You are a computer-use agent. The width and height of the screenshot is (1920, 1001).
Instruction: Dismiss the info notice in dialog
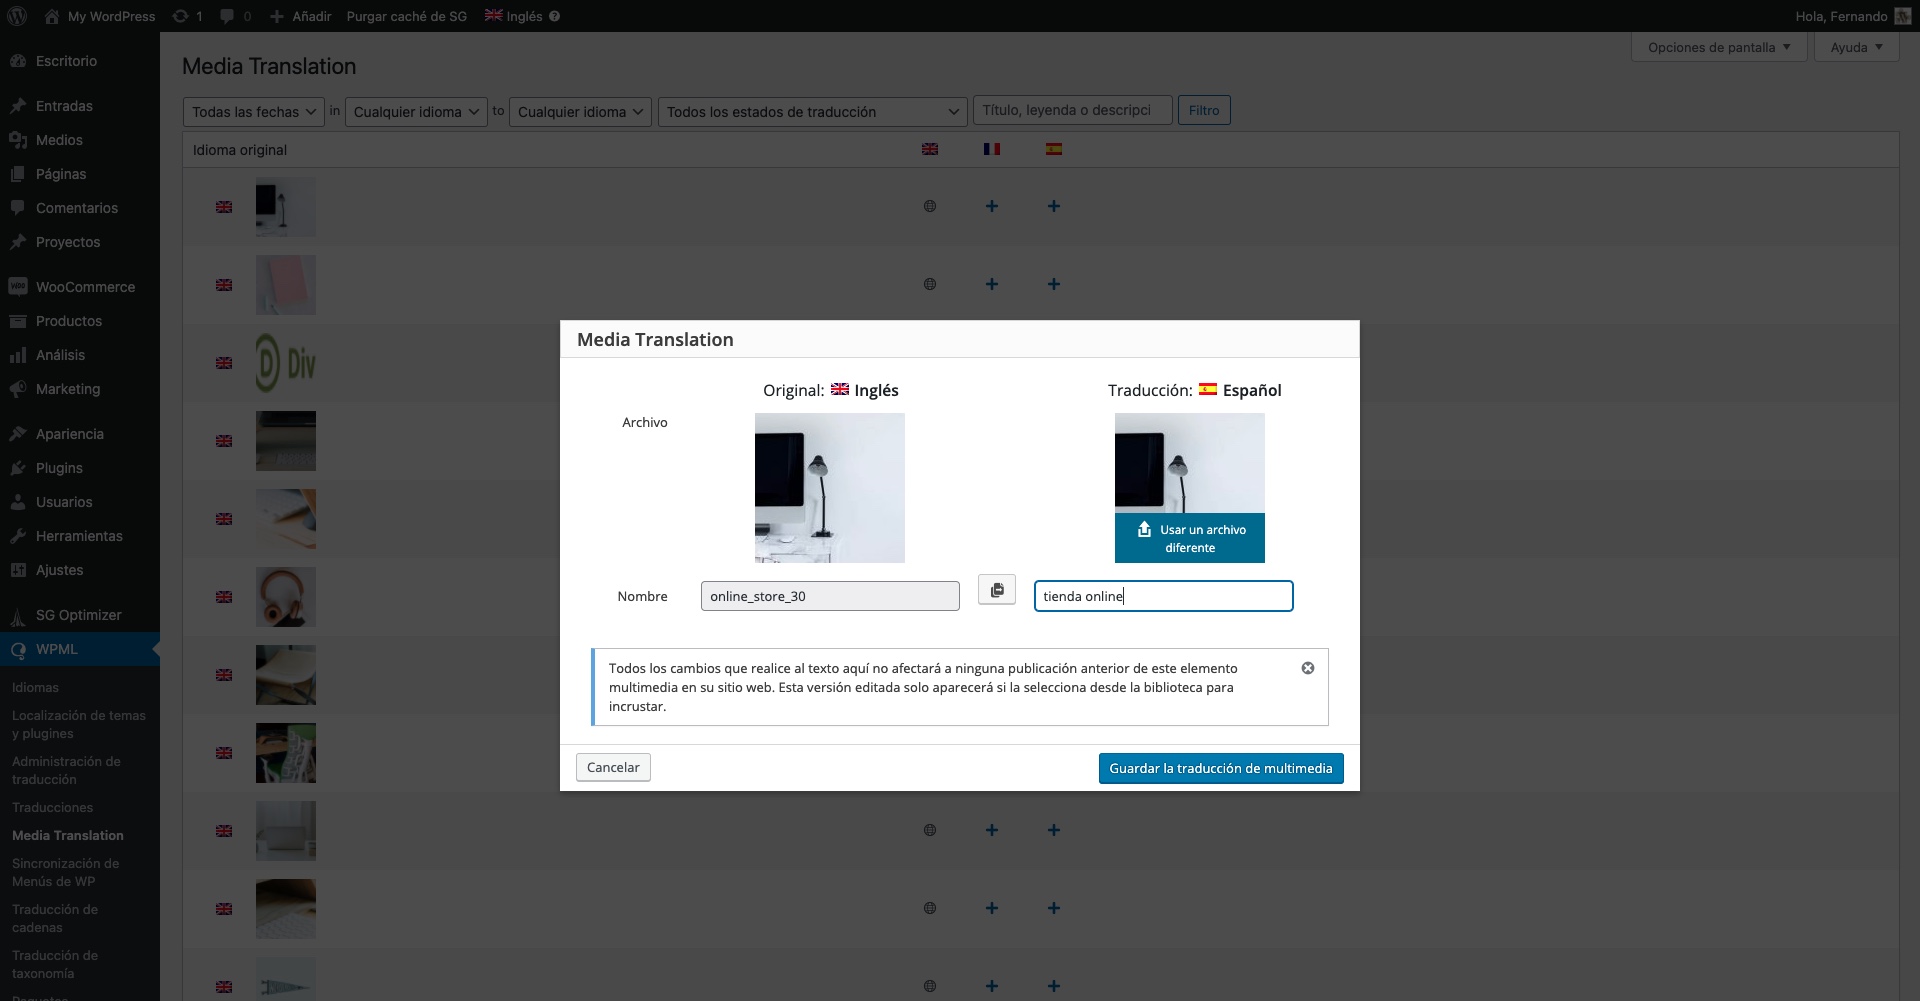[x=1307, y=668]
